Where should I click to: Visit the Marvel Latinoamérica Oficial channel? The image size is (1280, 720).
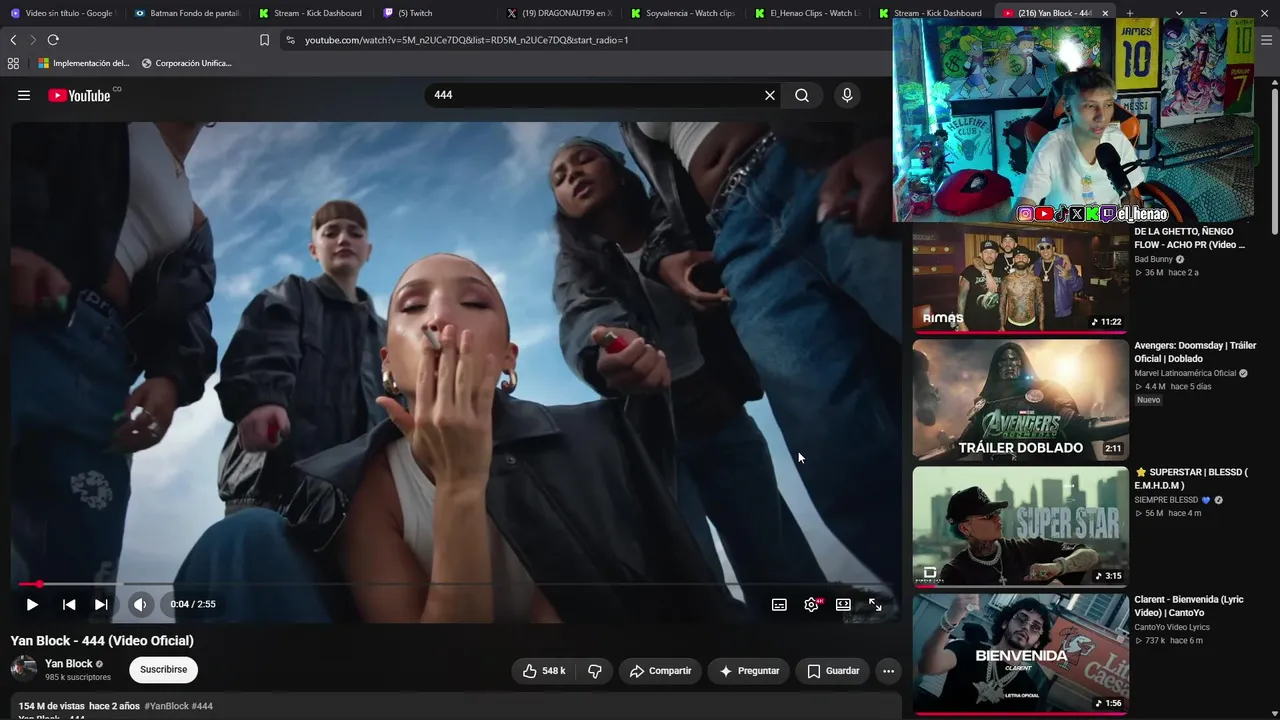pyautogui.click(x=1185, y=373)
